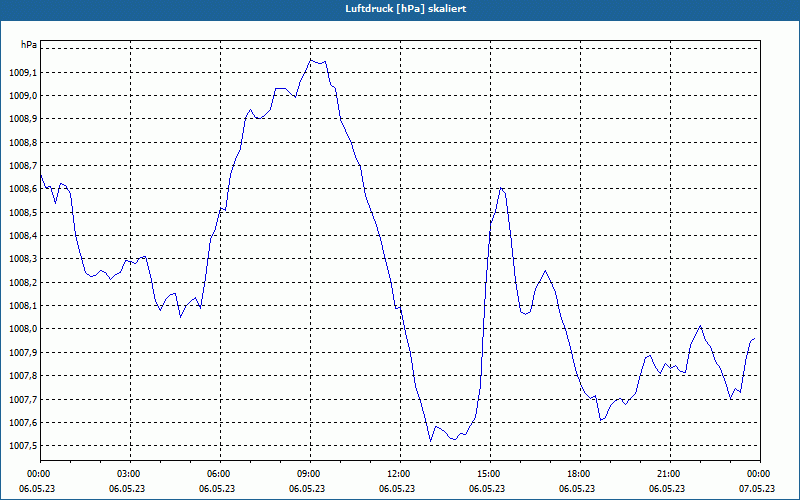Viewport: 800px width, 500px height.
Task: Click the 1008,5 y-axis tick label
Action: pos(23,213)
